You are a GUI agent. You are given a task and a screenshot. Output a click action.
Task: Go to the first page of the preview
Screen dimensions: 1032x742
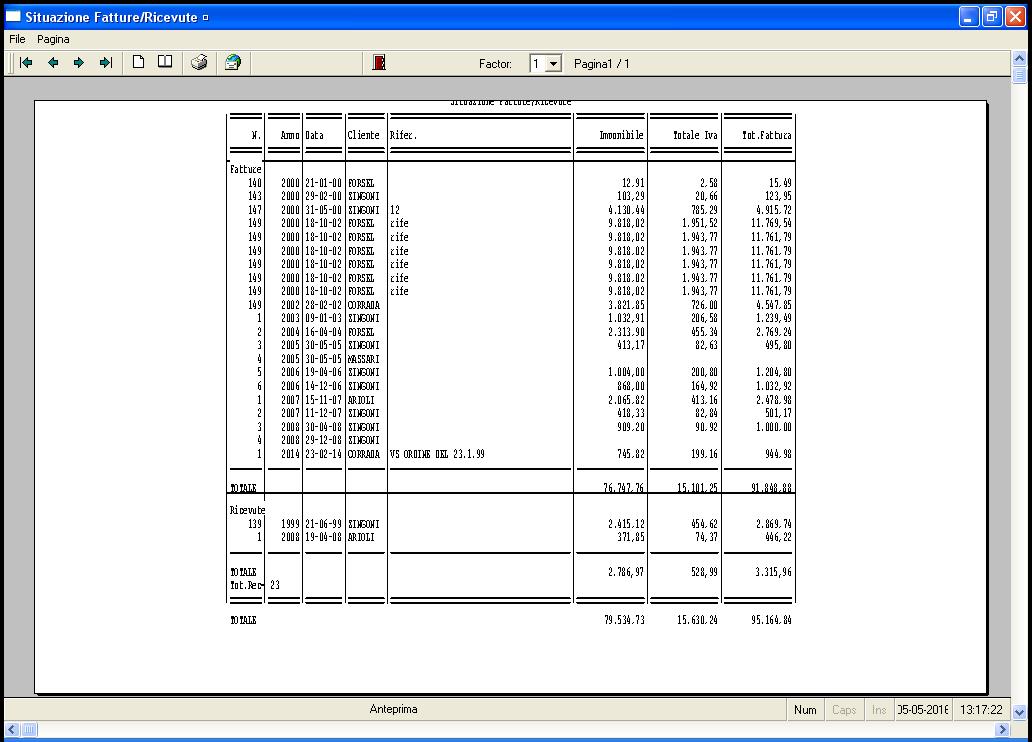click(26, 63)
